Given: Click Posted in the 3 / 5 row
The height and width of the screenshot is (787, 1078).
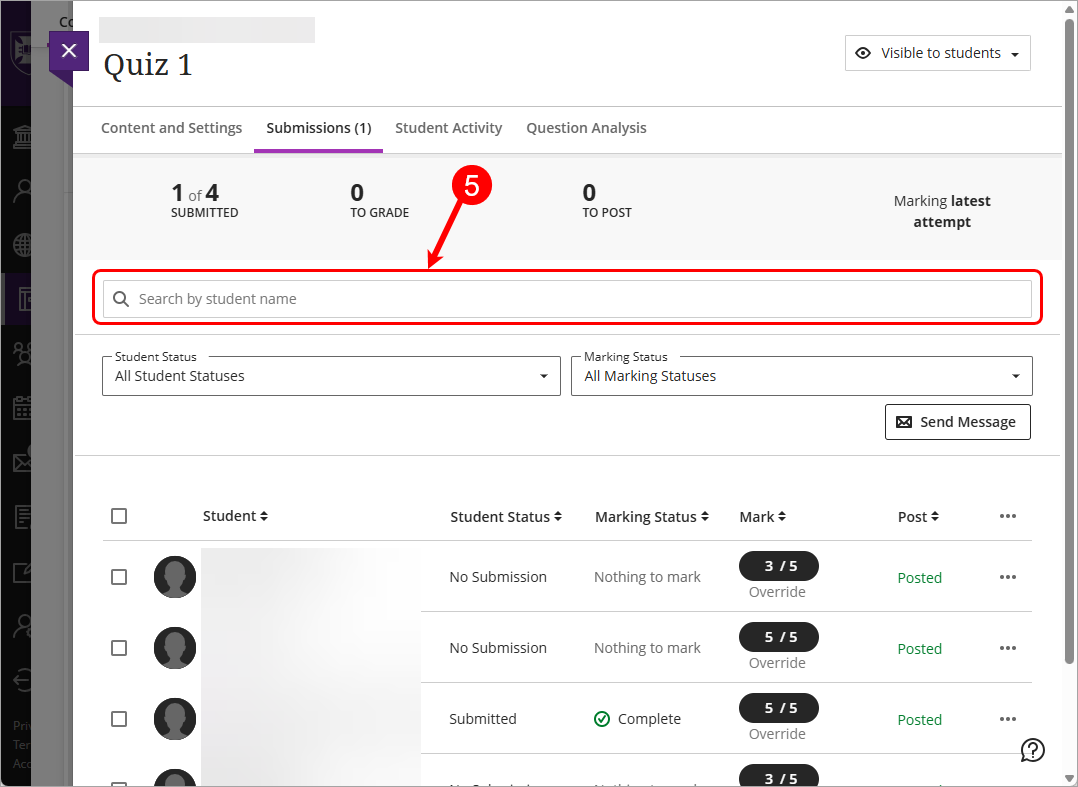Looking at the screenshot, I should coord(919,578).
